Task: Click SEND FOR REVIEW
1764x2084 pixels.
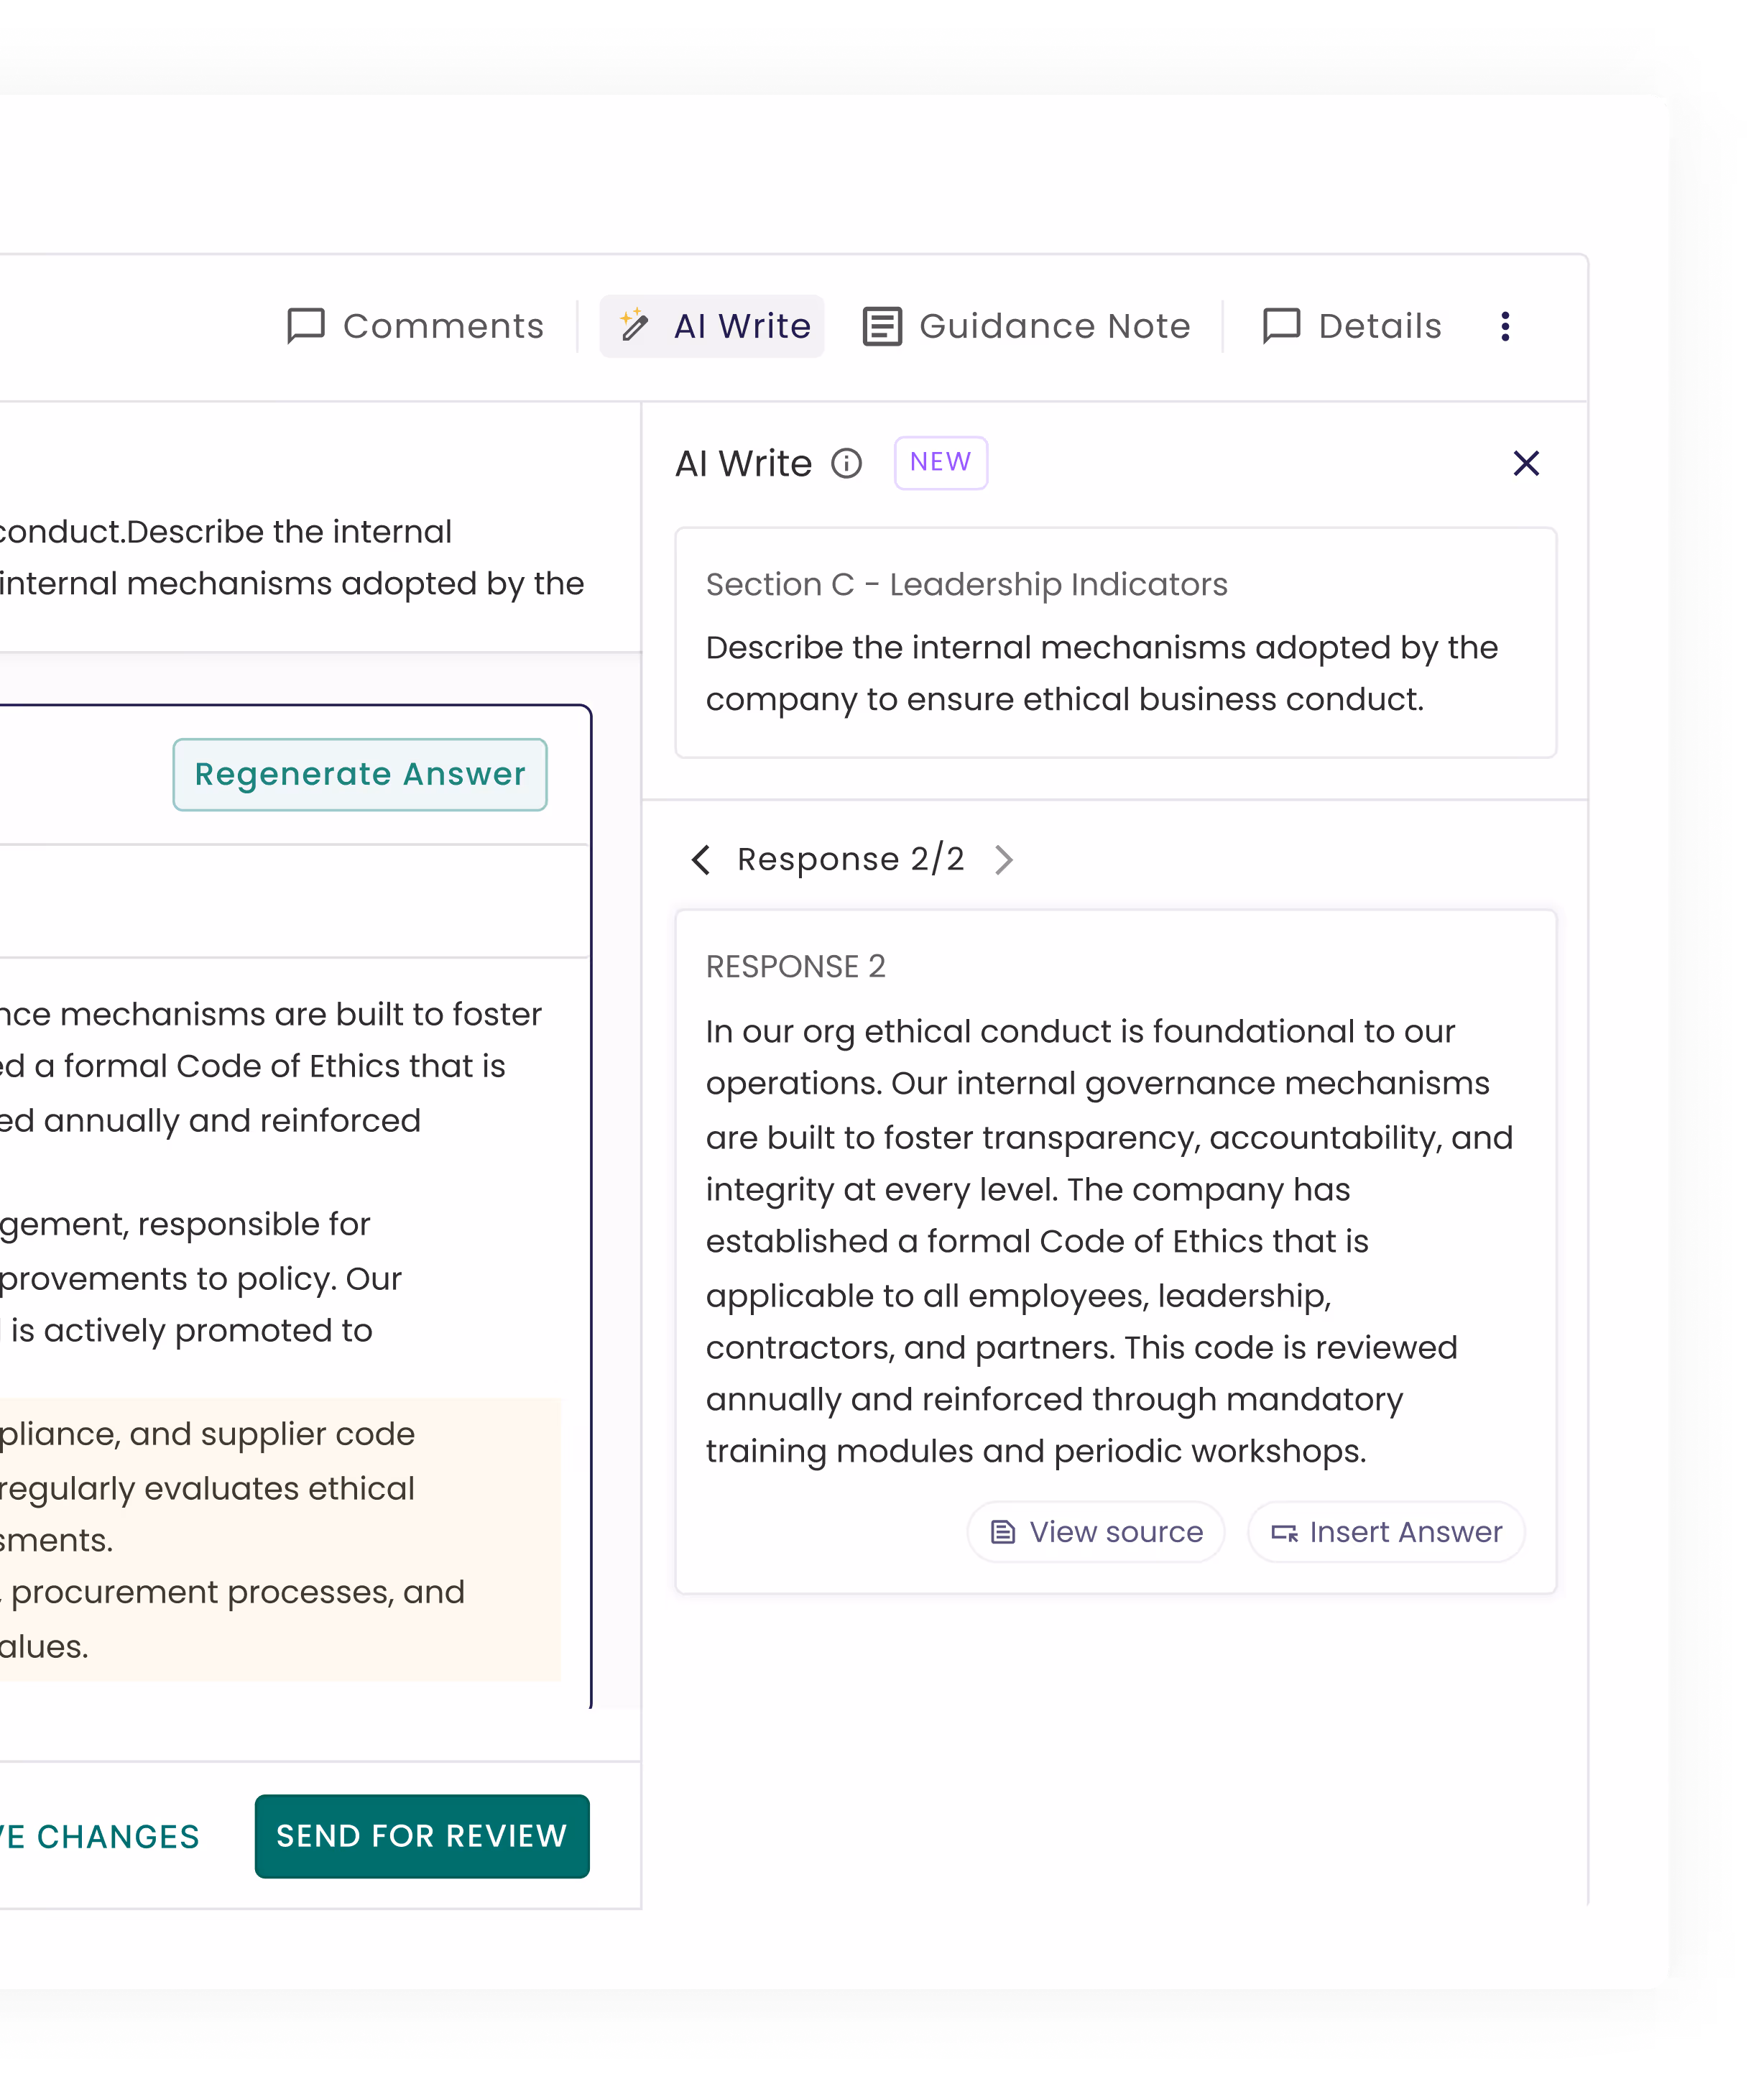Action: (422, 1836)
